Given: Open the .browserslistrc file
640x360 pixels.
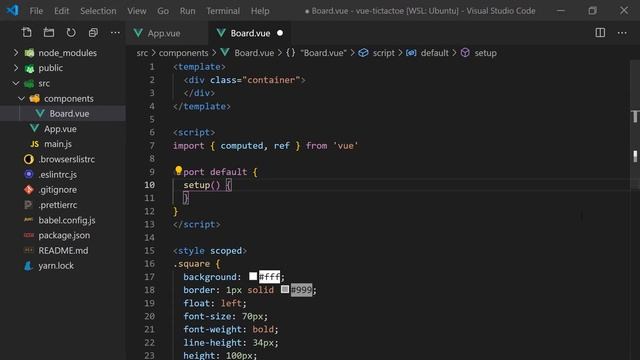Looking at the screenshot, I should pos(67,159).
